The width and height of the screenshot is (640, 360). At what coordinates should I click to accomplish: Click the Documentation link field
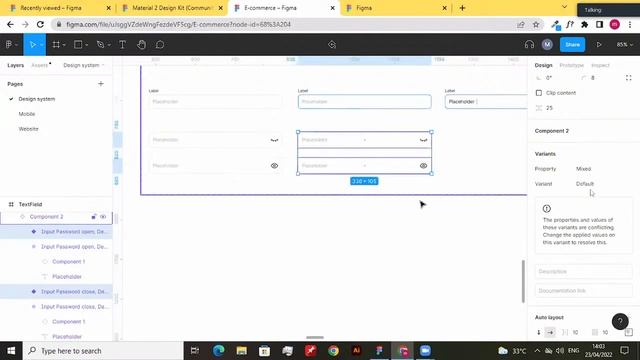click(x=584, y=291)
